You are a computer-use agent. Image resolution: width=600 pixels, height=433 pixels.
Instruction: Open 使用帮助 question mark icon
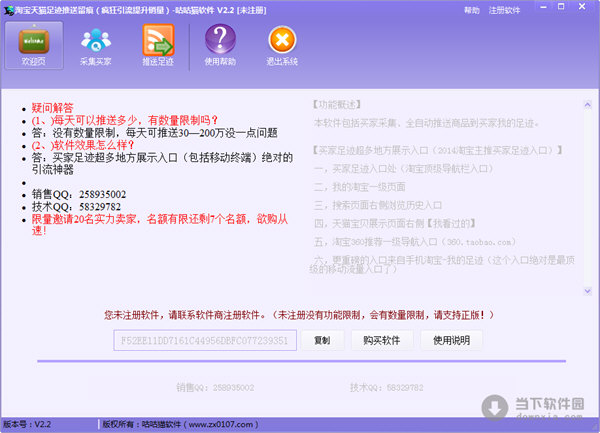pos(220,46)
